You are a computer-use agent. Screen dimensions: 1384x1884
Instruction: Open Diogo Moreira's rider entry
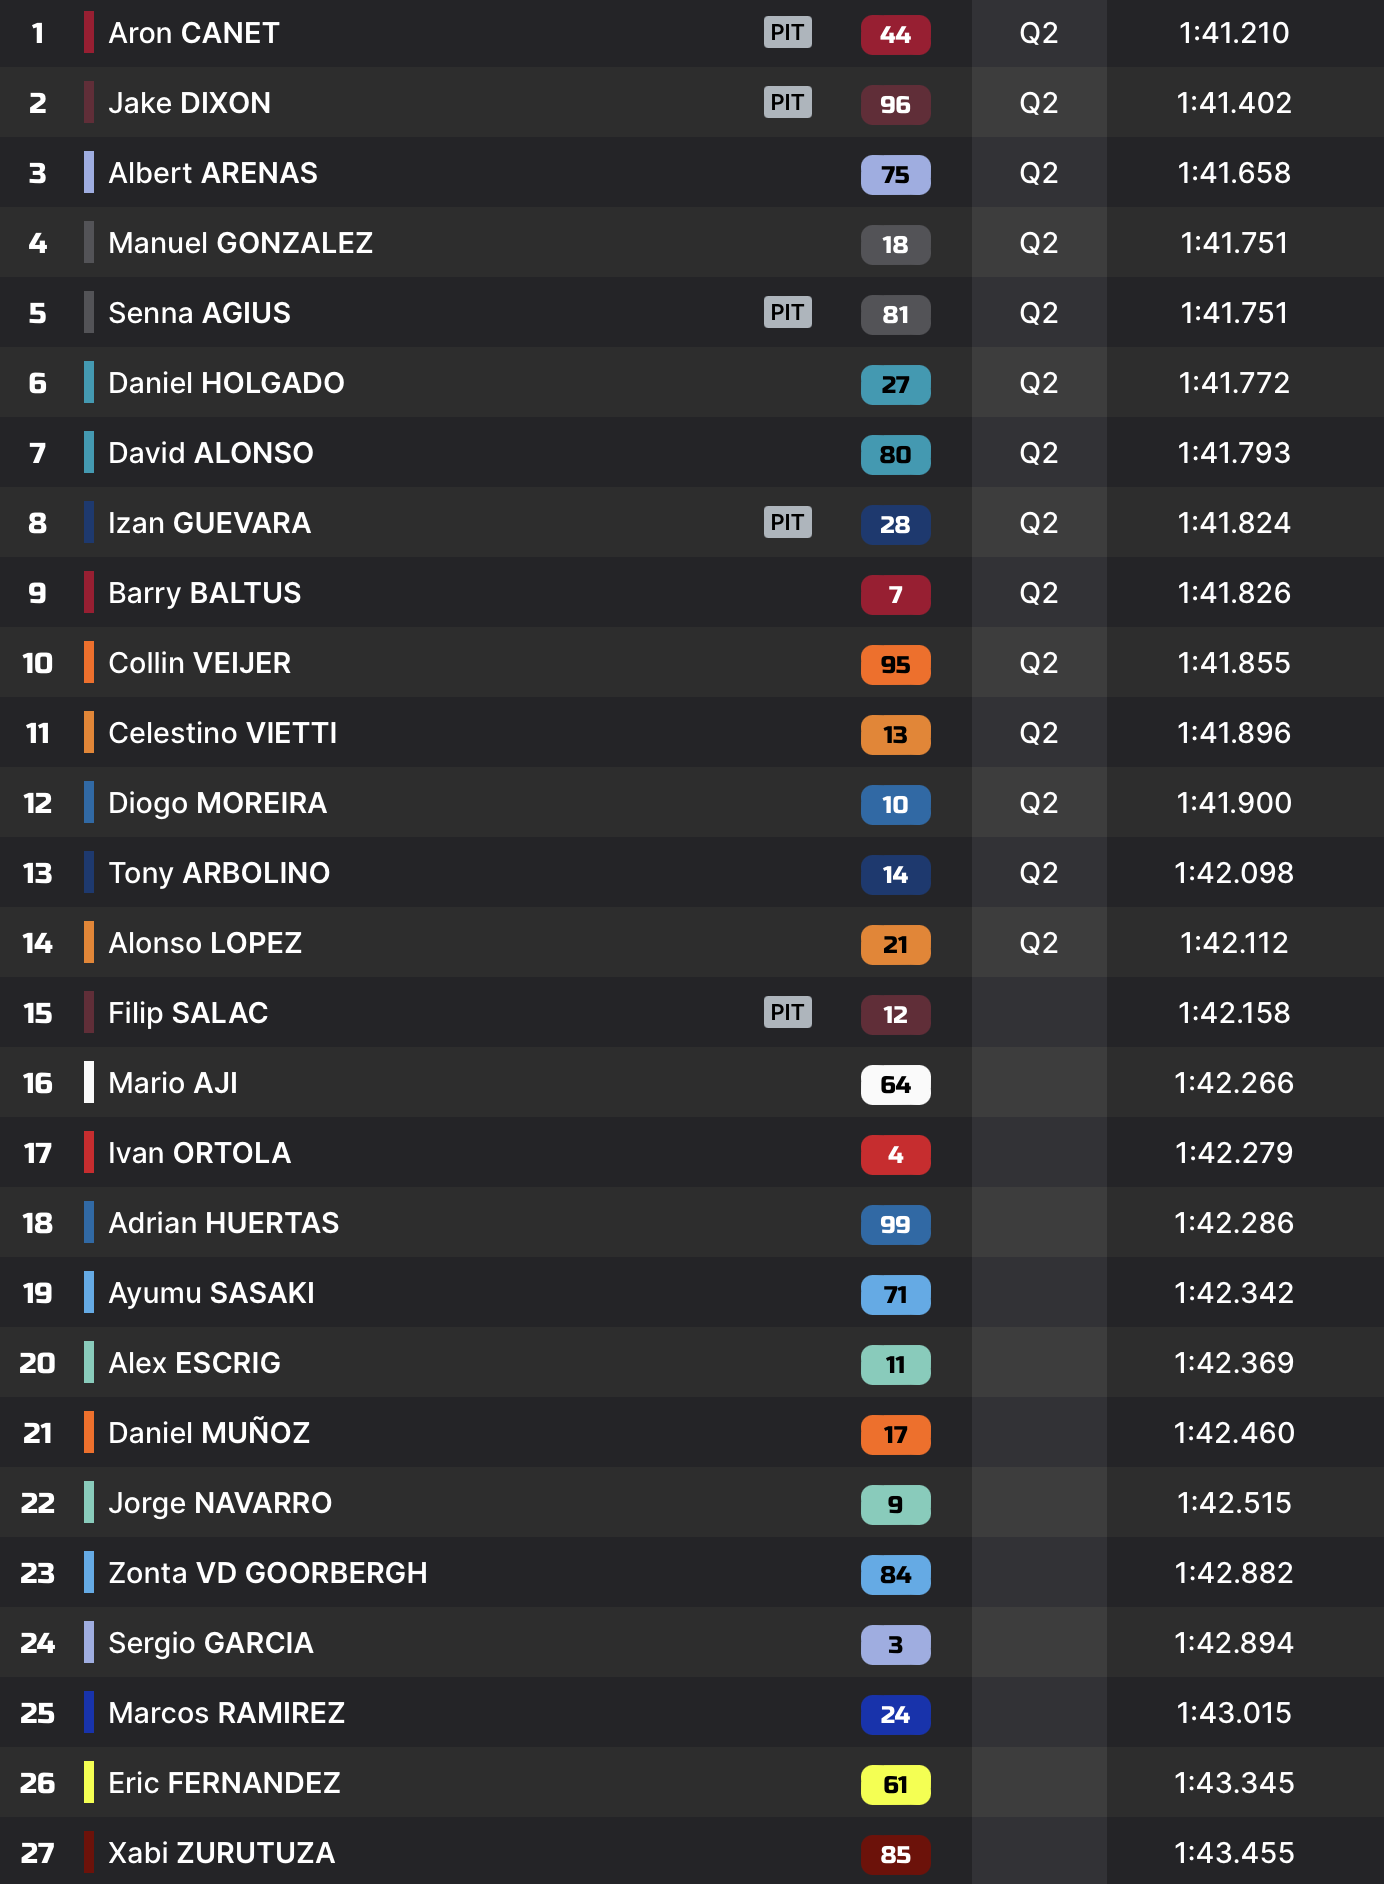[217, 803]
